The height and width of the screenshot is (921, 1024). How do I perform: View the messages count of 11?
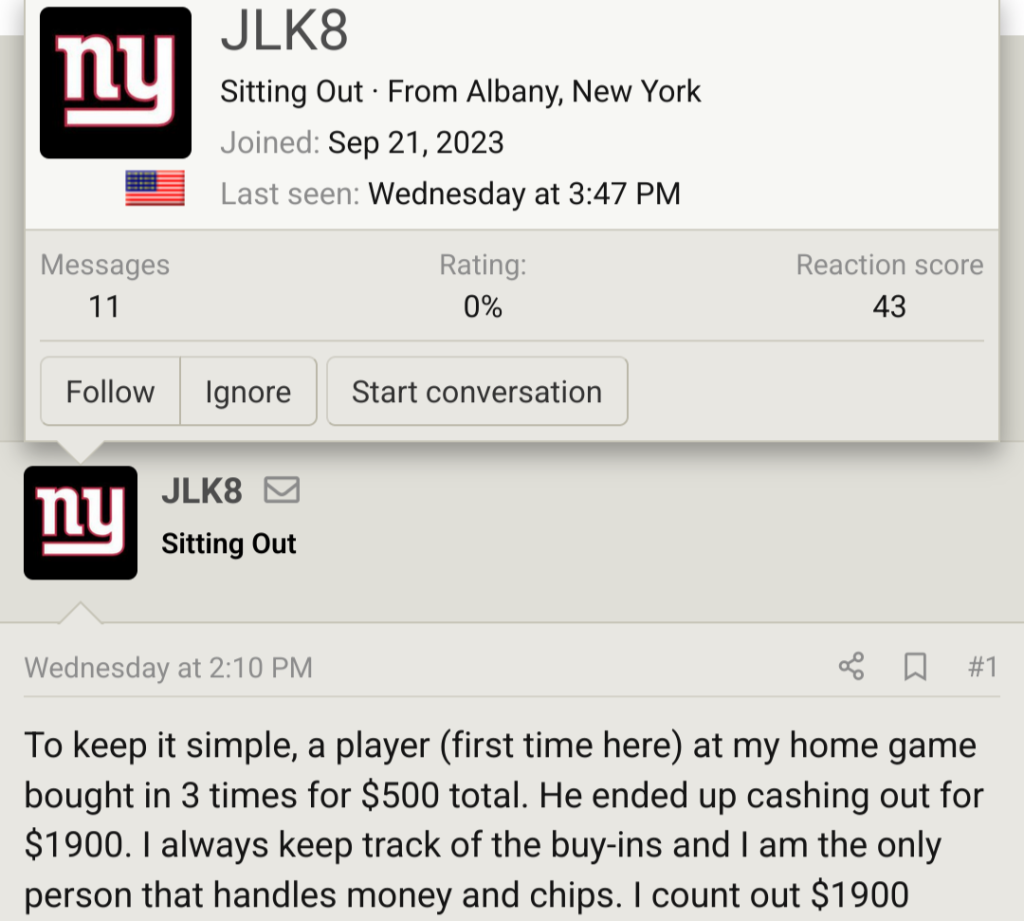[x=104, y=306]
